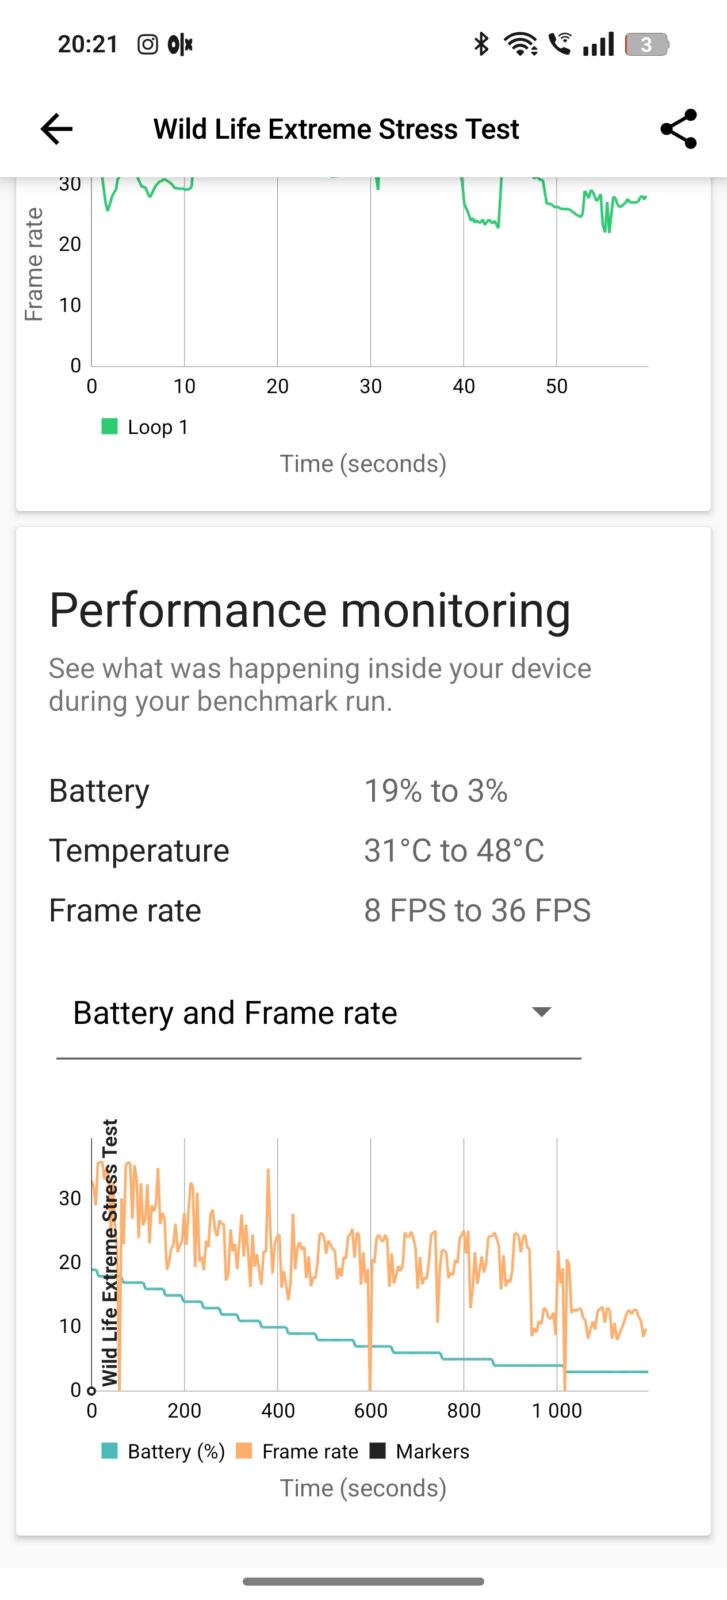Tap the Wi-Fi status icon
Viewport: 727px width, 1600px height.
(x=520, y=44)
